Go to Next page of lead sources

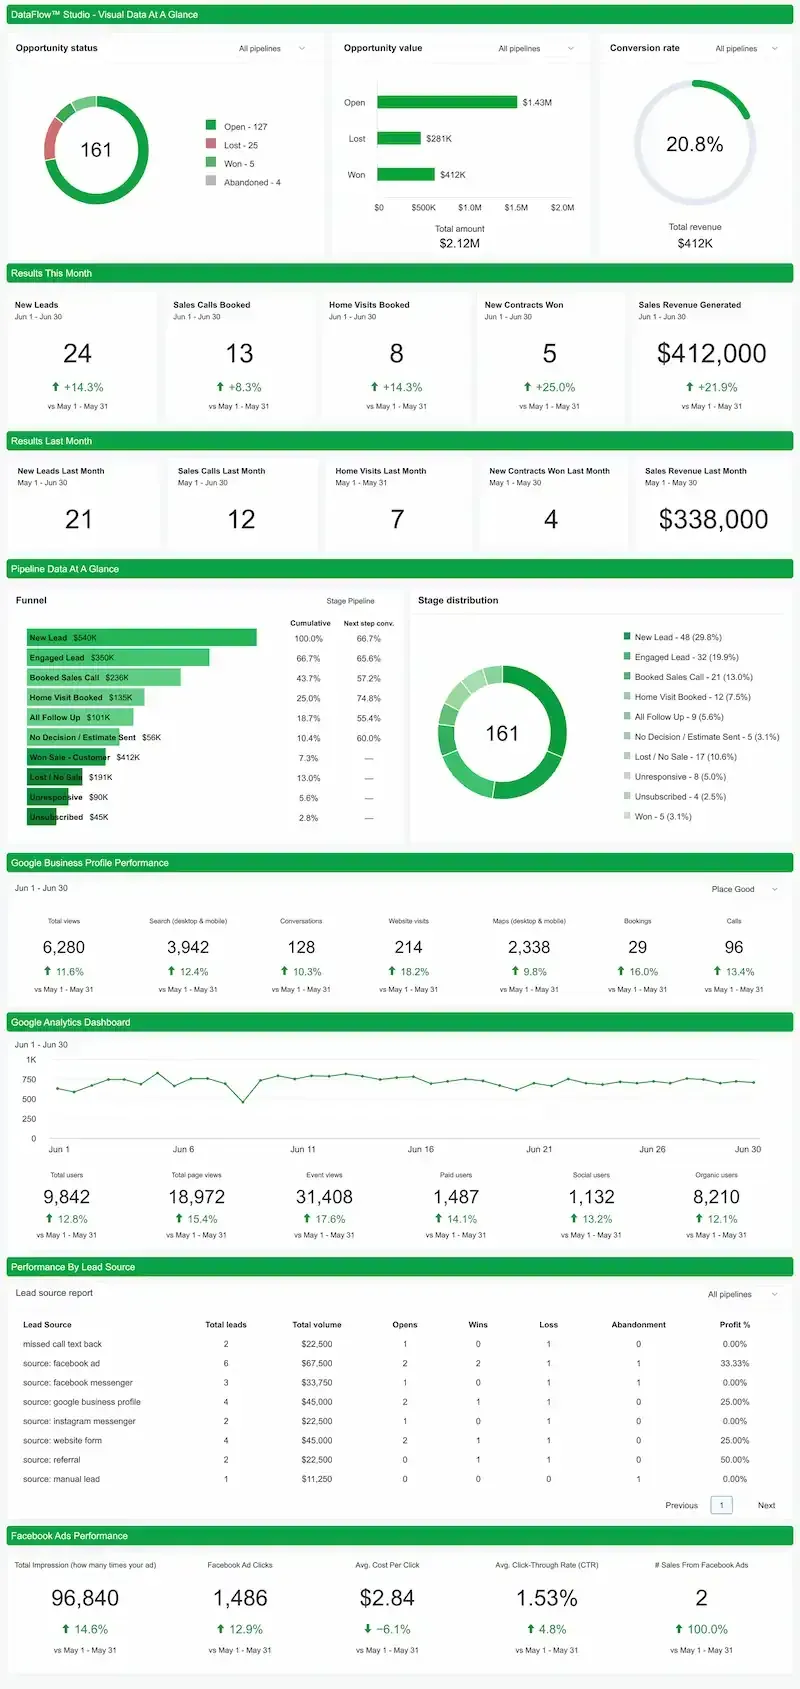tap(766, 1505)
